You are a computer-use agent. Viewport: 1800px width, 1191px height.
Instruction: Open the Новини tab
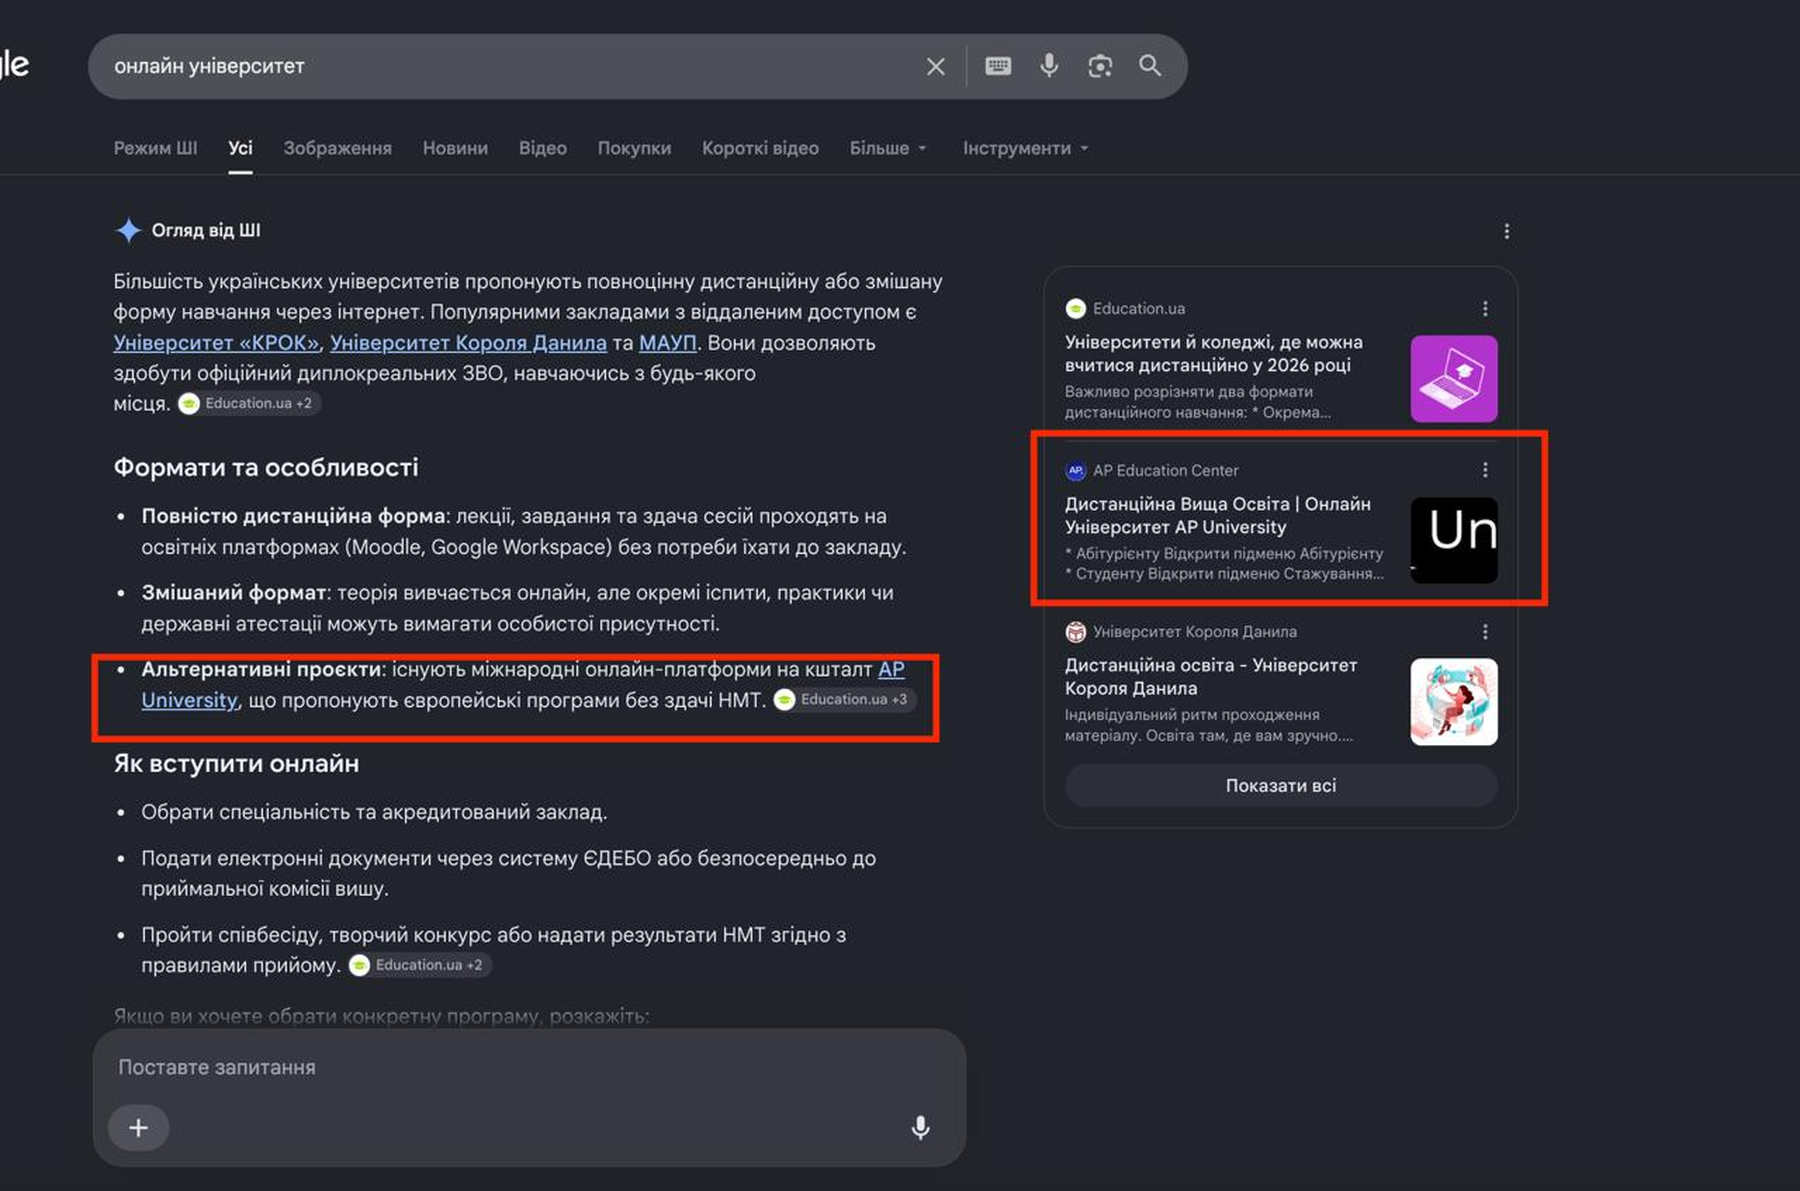pyautogui.click(x=455, y=148)
